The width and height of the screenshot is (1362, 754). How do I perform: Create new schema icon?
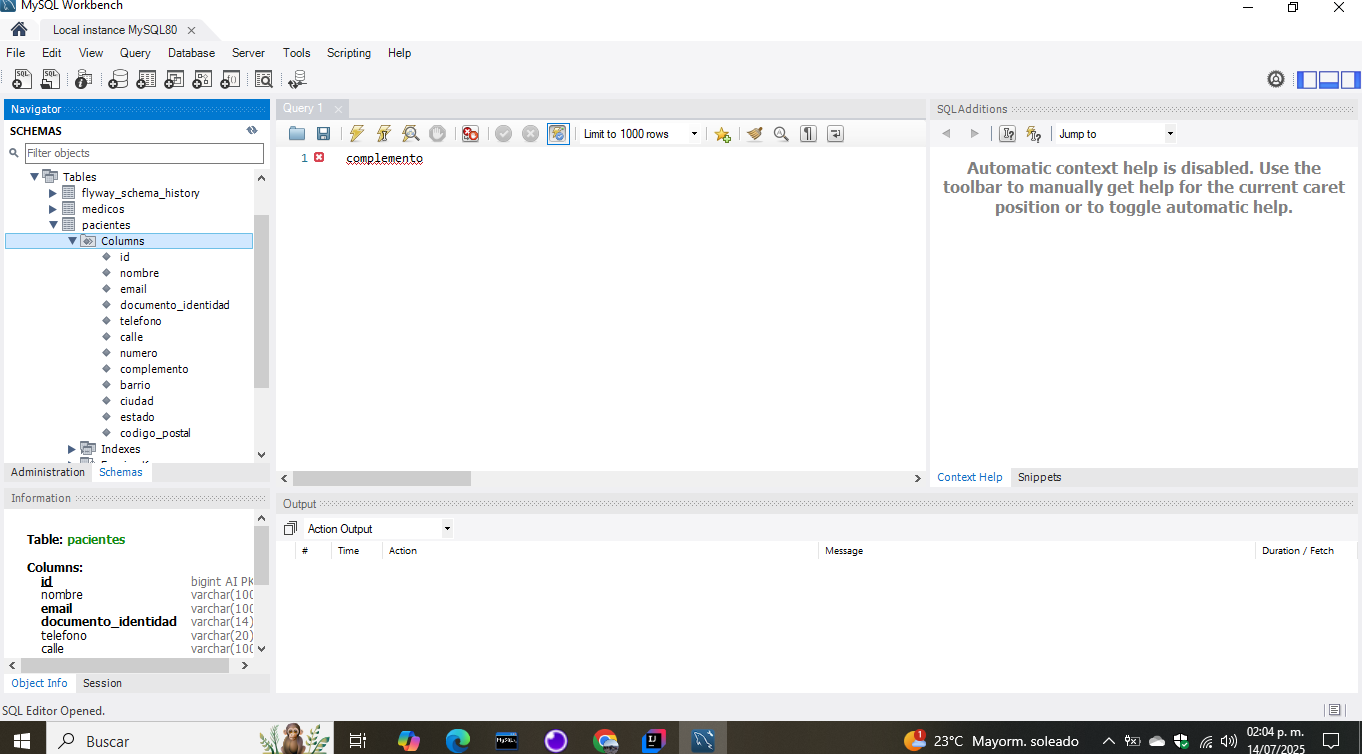point(118,79)
